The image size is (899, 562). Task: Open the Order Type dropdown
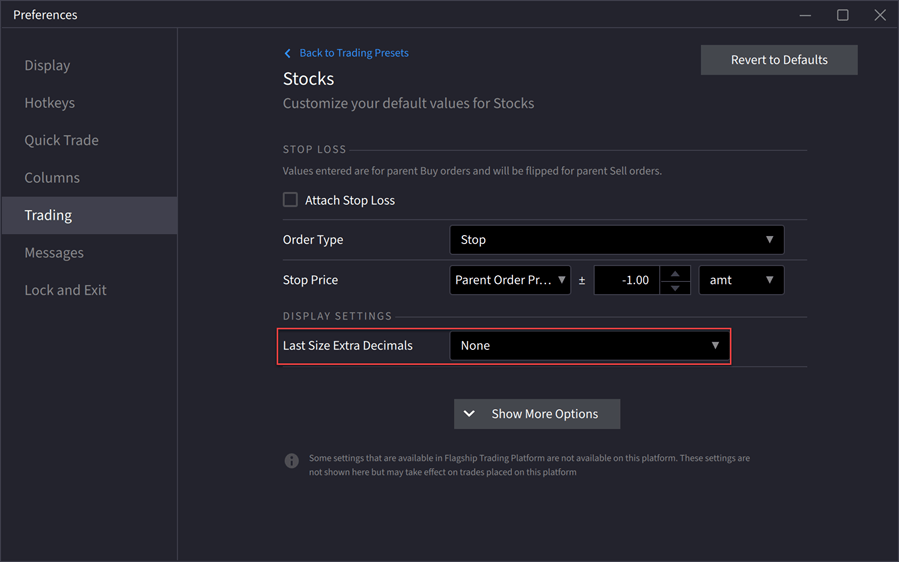pos(616,240)
